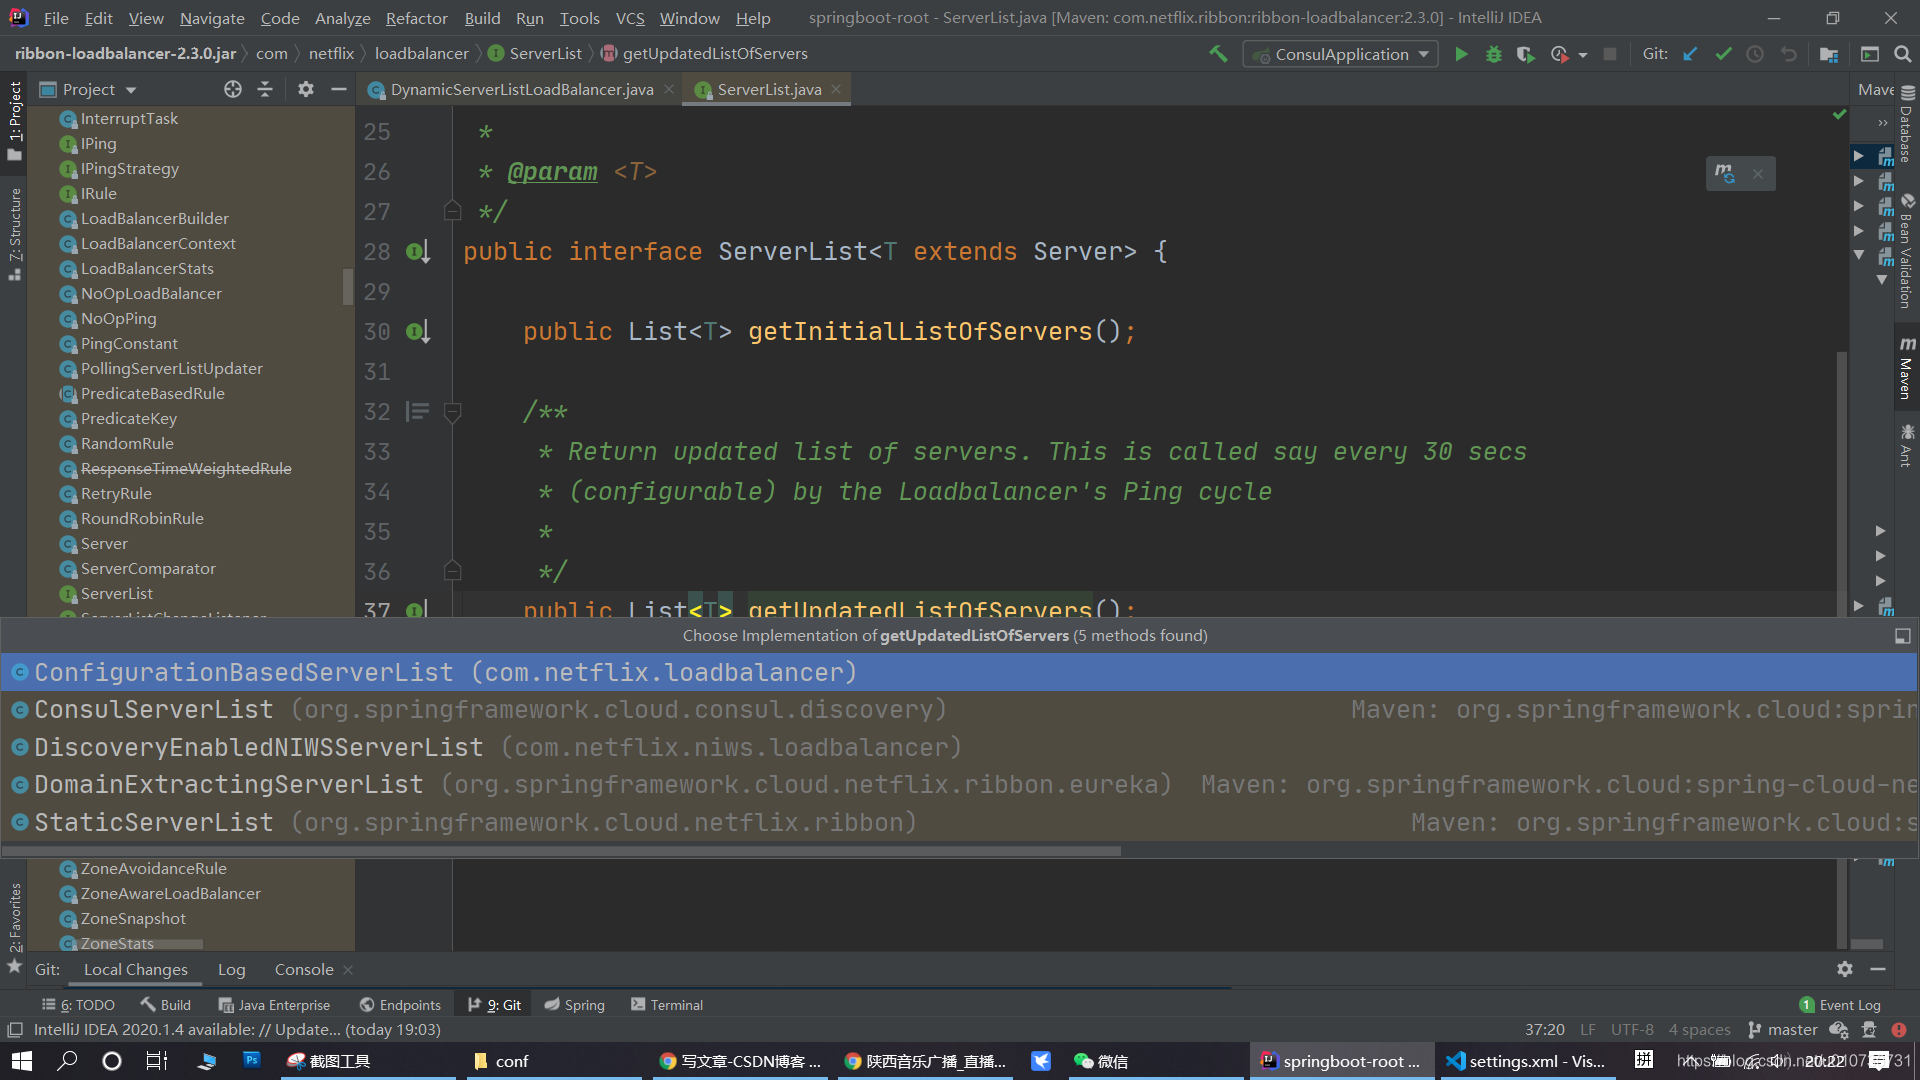
Task: Choose DiscoveryEnabledNIWSServerList implementation
Action: 960,747
